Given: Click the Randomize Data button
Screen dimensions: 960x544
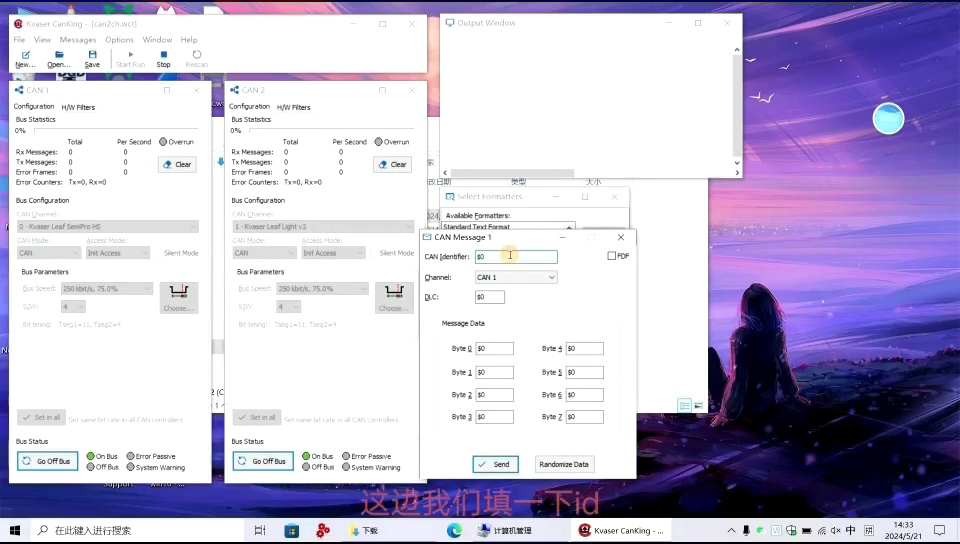Looking at the screenshot, I should [564, 464].
